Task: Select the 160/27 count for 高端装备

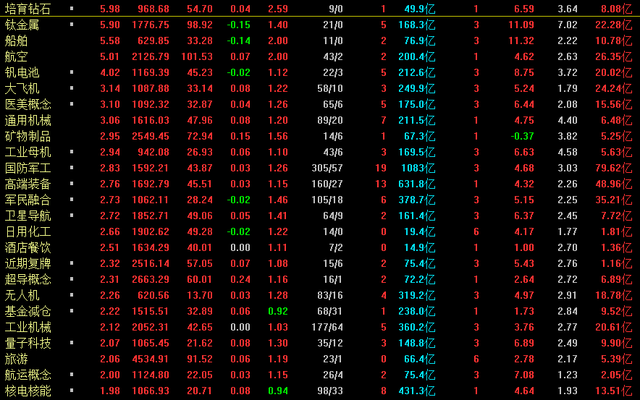Action: (x=327, y=184)
